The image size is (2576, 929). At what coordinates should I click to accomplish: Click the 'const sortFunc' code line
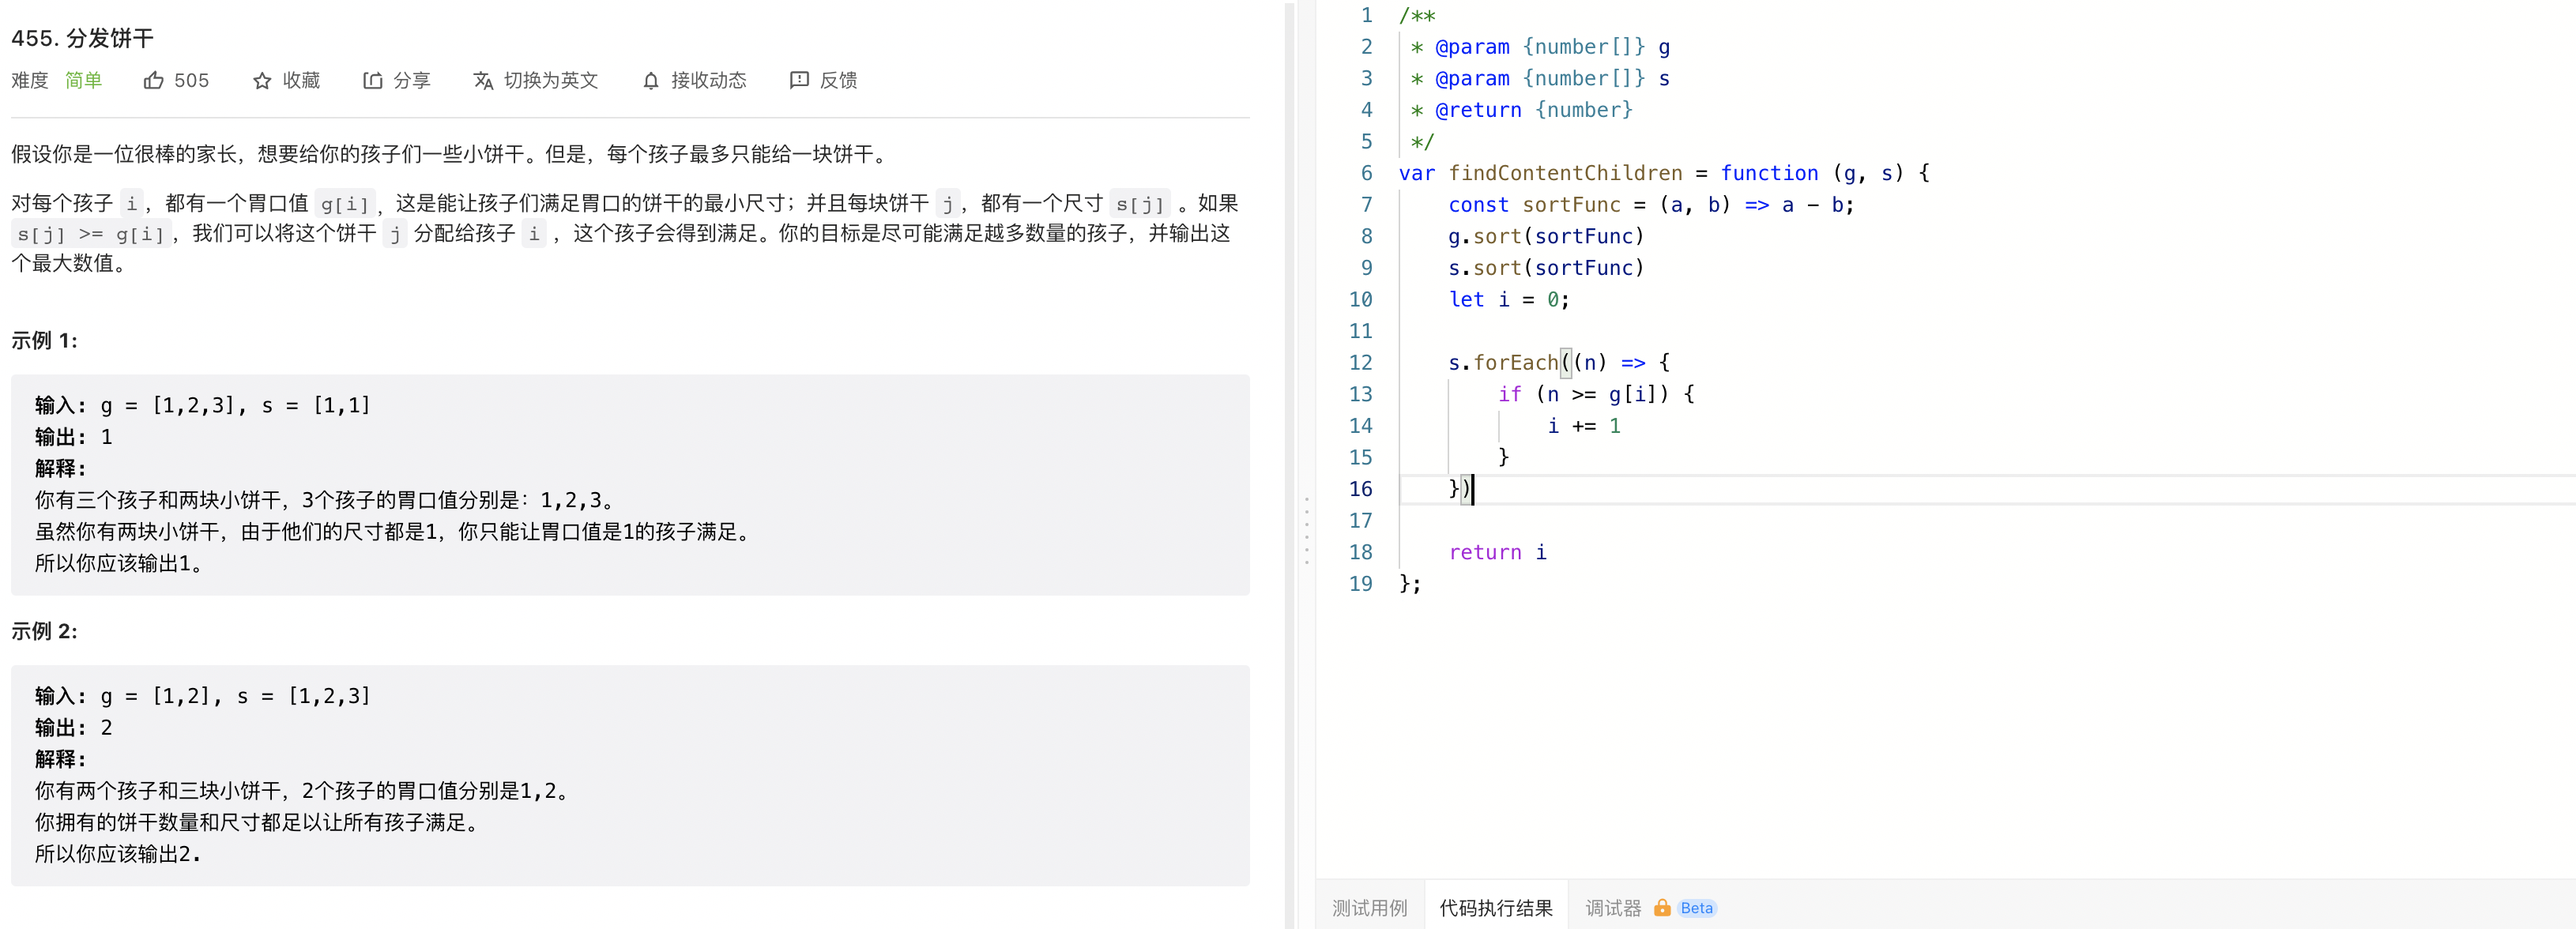[x=1651, y=205]
